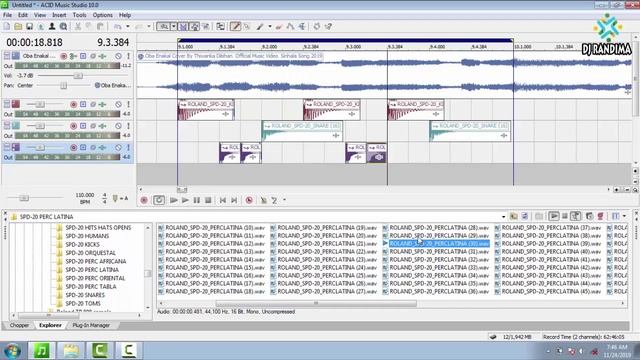Open project using the folder toolbar icon

pos(18,27)
